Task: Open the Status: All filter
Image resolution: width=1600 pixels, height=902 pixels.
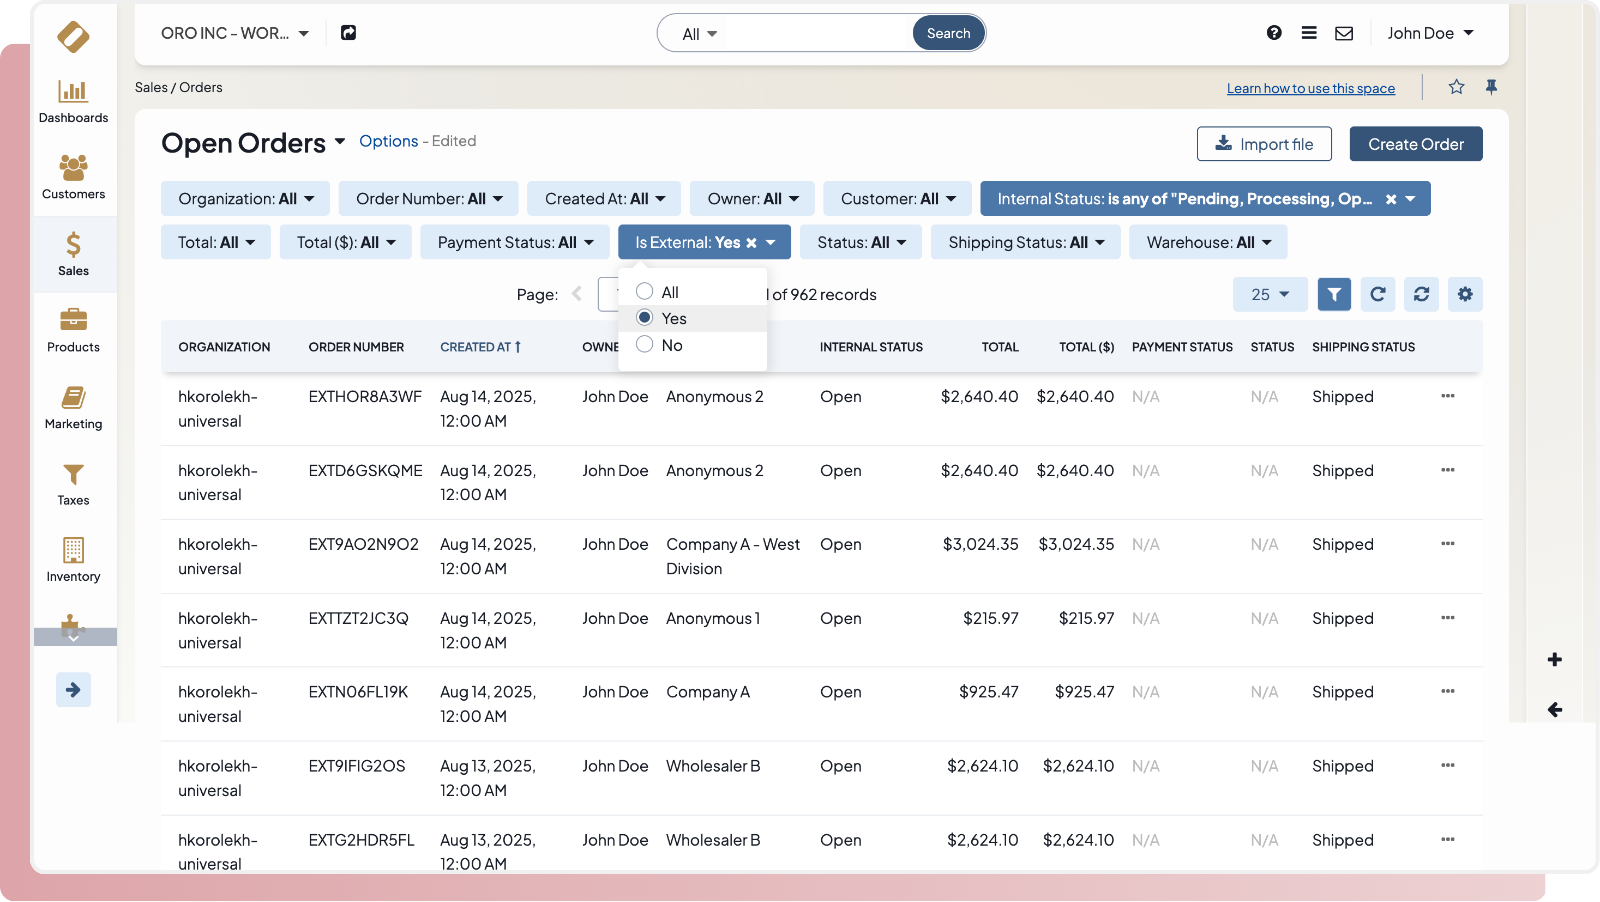Action: click(x=861, y=242)
